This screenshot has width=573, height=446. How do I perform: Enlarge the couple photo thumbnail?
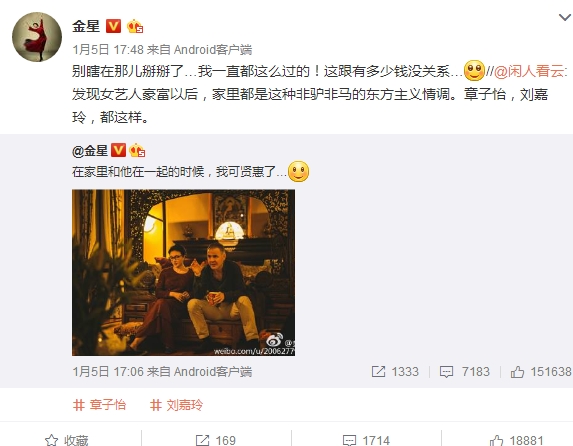[183, 272]
